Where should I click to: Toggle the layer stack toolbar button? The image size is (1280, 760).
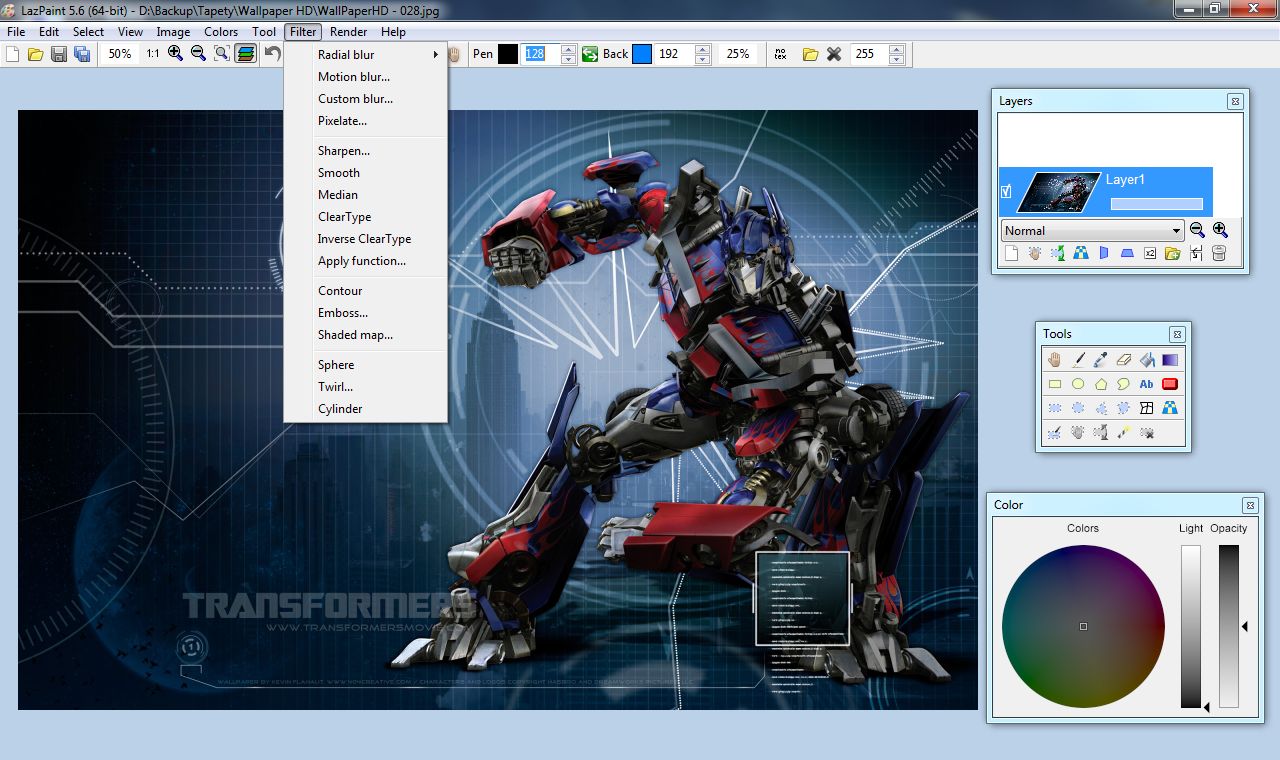[245, 54]
